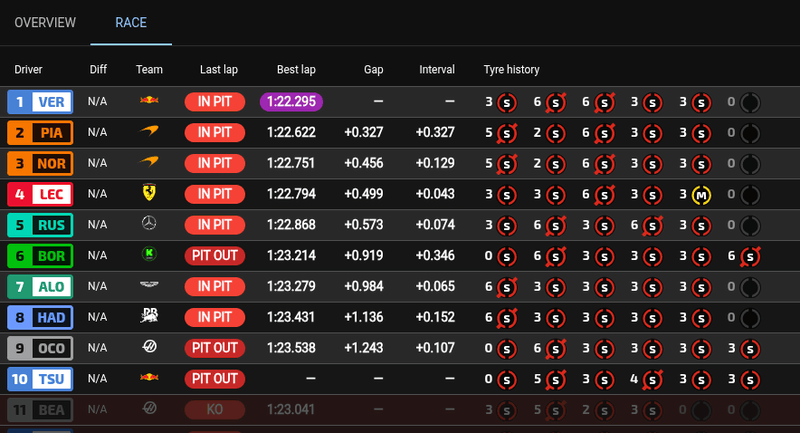This screenshot has height=433, width=800.
Task: Click Russell's Mercedes team logo
Action: click(x=149, y=224)
